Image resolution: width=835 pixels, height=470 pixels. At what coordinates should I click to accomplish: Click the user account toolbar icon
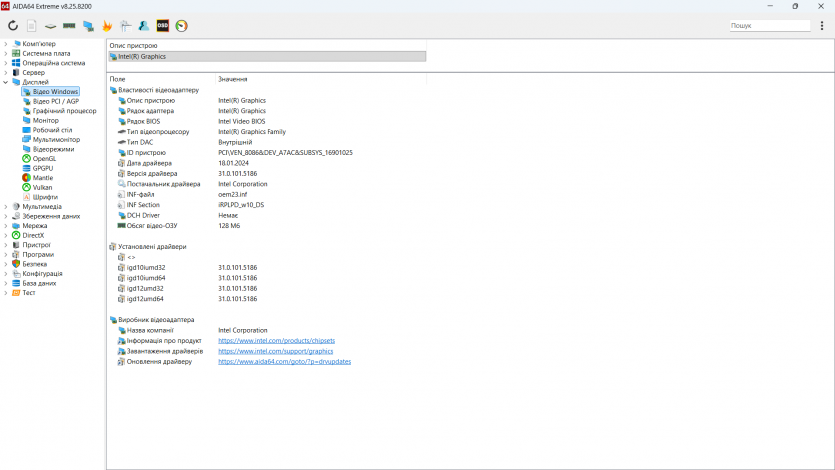click(144, 26)
